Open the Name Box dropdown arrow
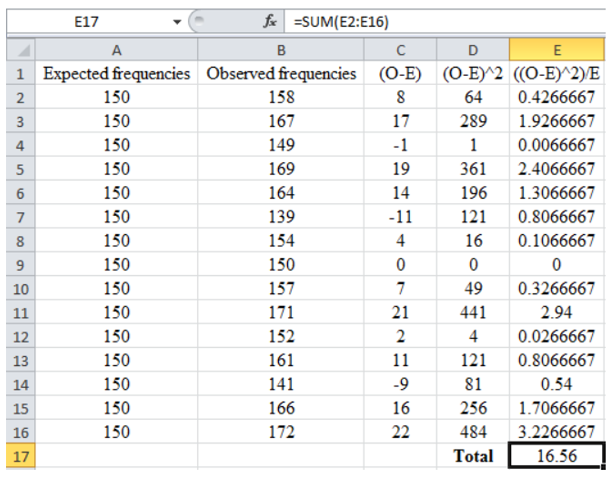Viewport: 606px width, 477px height. click(178, 19)
